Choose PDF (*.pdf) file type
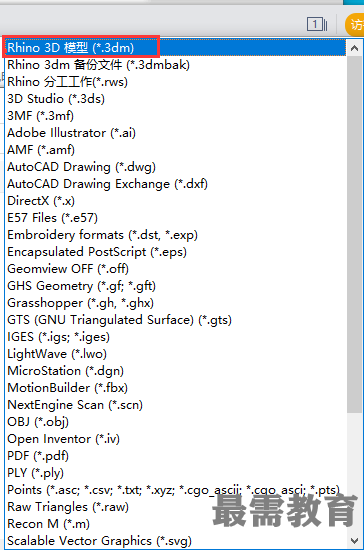Viewport: 364px width, 550px height. tap(175, 456)
